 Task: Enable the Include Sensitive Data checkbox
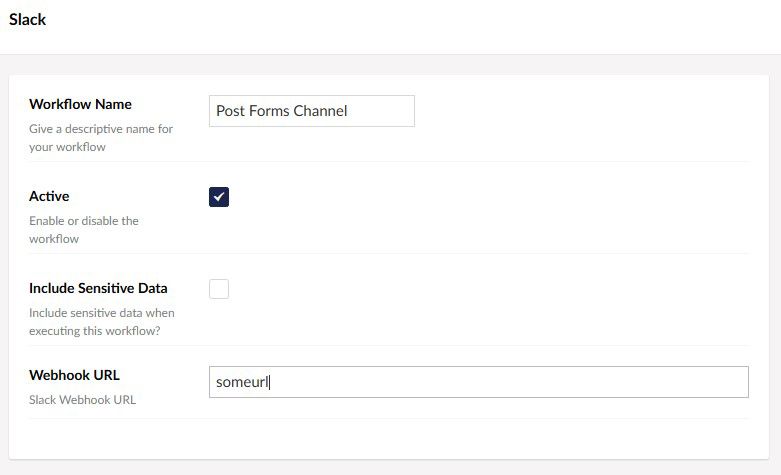point(219,289)
